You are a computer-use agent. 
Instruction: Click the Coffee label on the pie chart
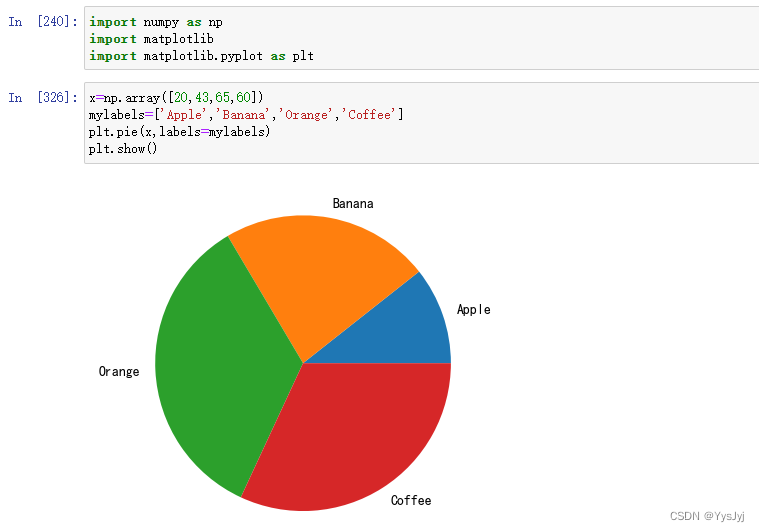point(411,500)
